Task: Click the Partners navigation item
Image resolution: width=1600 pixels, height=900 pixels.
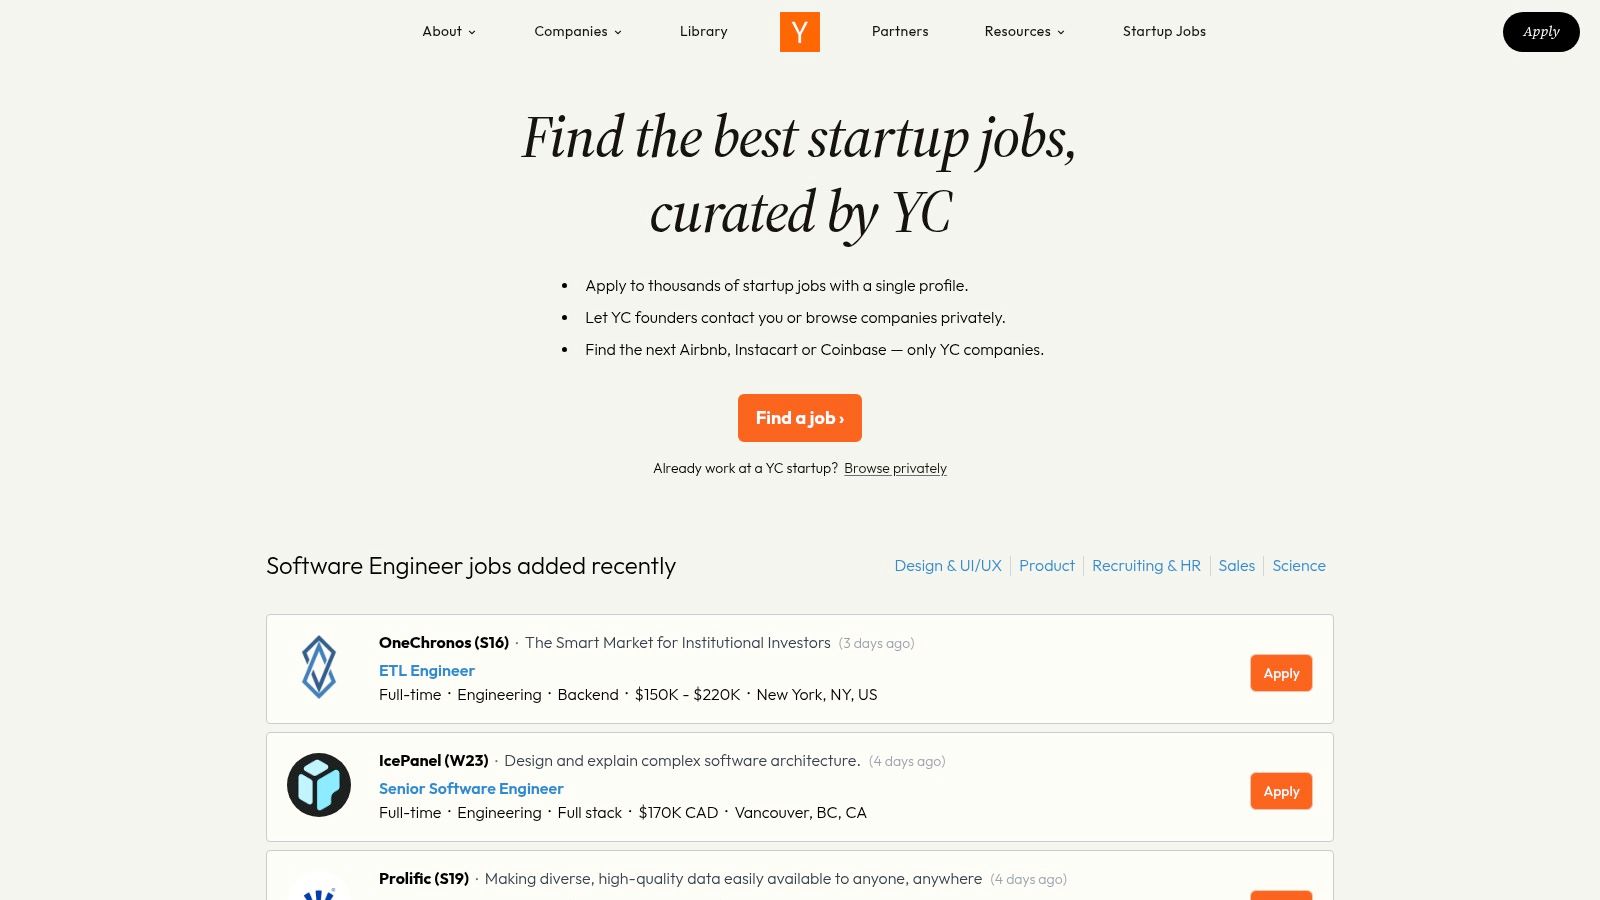Action: click(899, 31)
